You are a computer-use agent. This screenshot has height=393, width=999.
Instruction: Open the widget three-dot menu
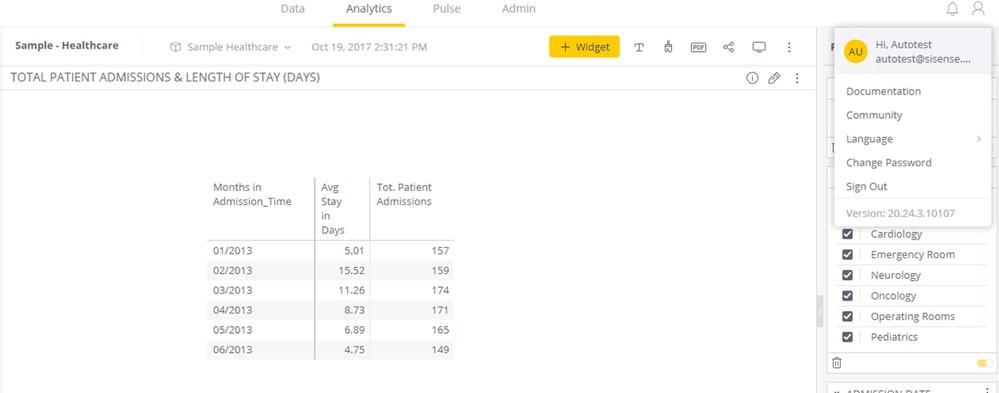point(797,78)
